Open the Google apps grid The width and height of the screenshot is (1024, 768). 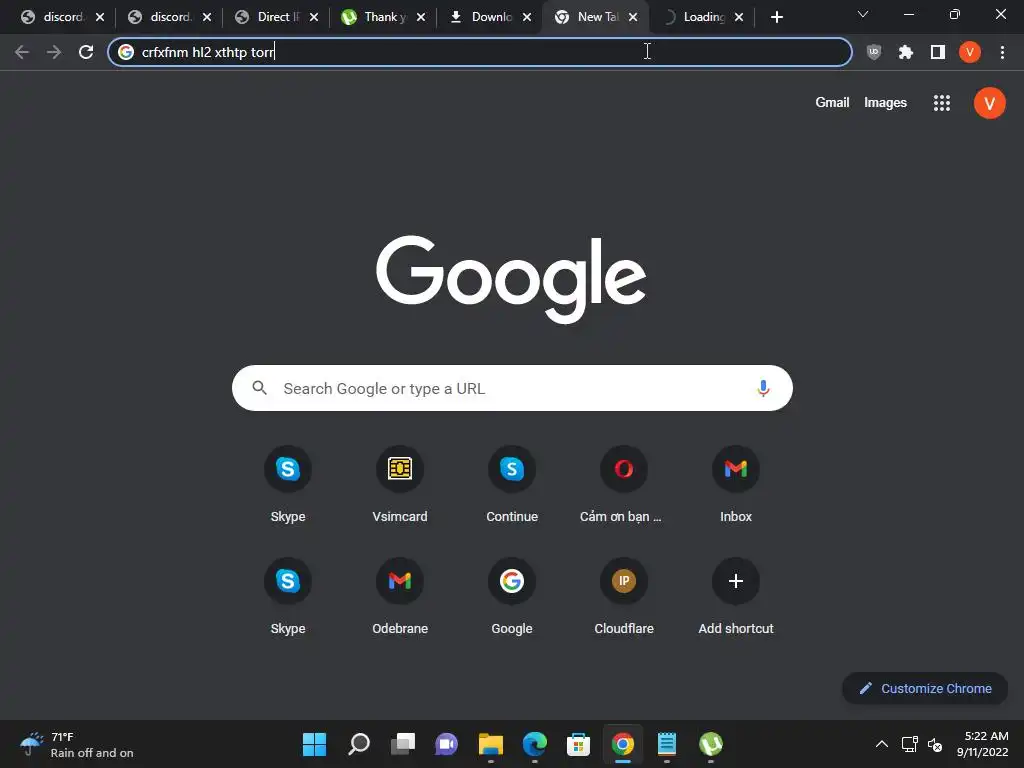941,103
